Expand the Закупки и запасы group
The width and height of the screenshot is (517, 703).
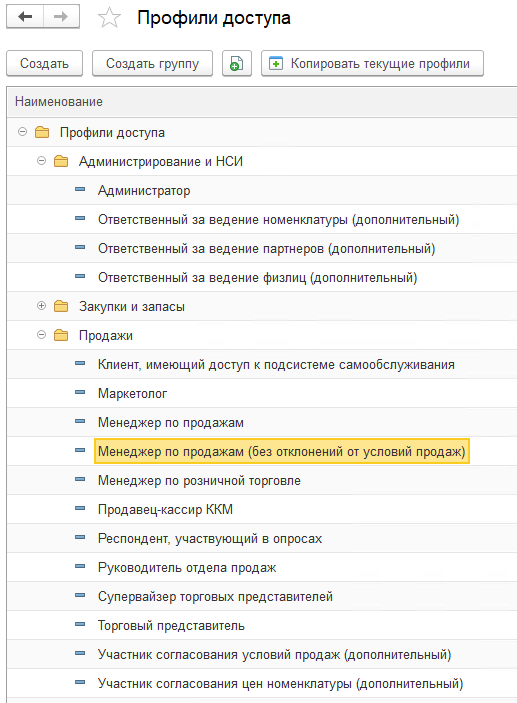(x=41, y=306)
